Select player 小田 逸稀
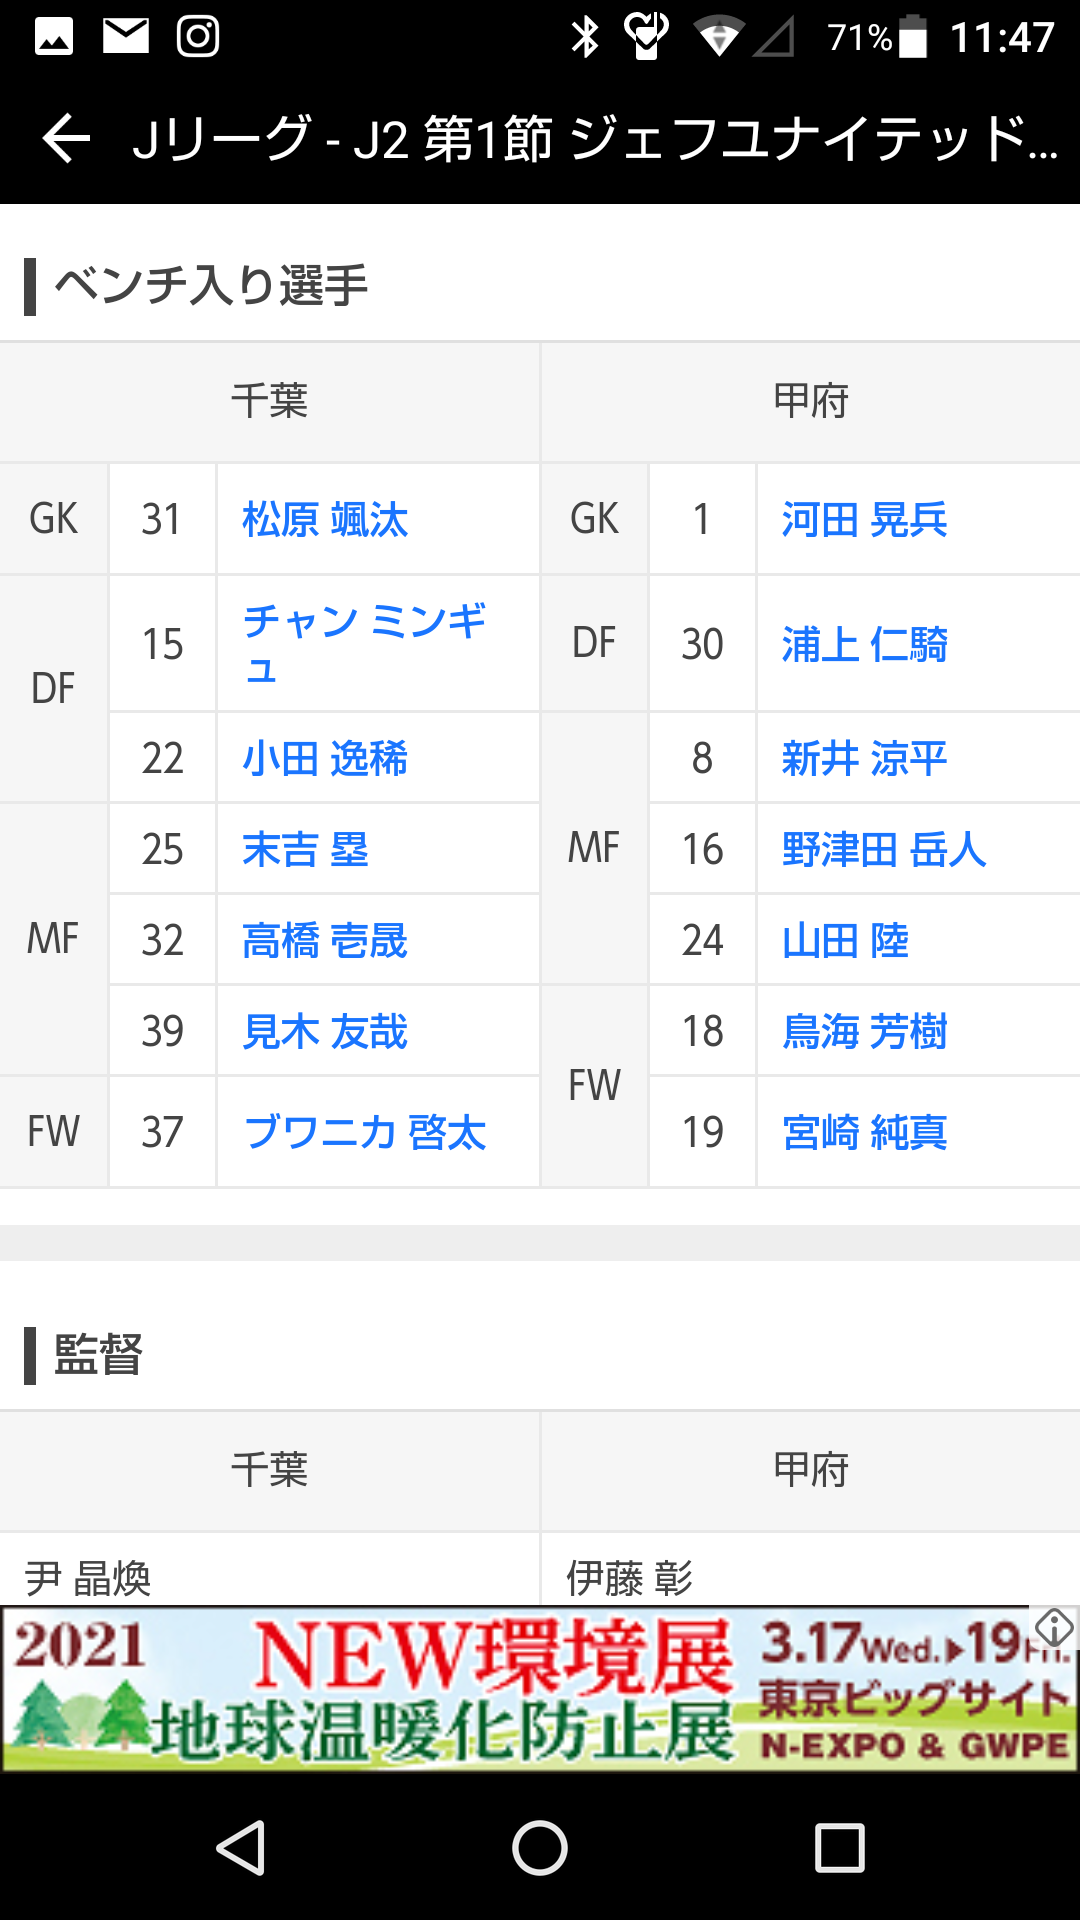The image size is (1080, 1920). [x=325, y=759]
